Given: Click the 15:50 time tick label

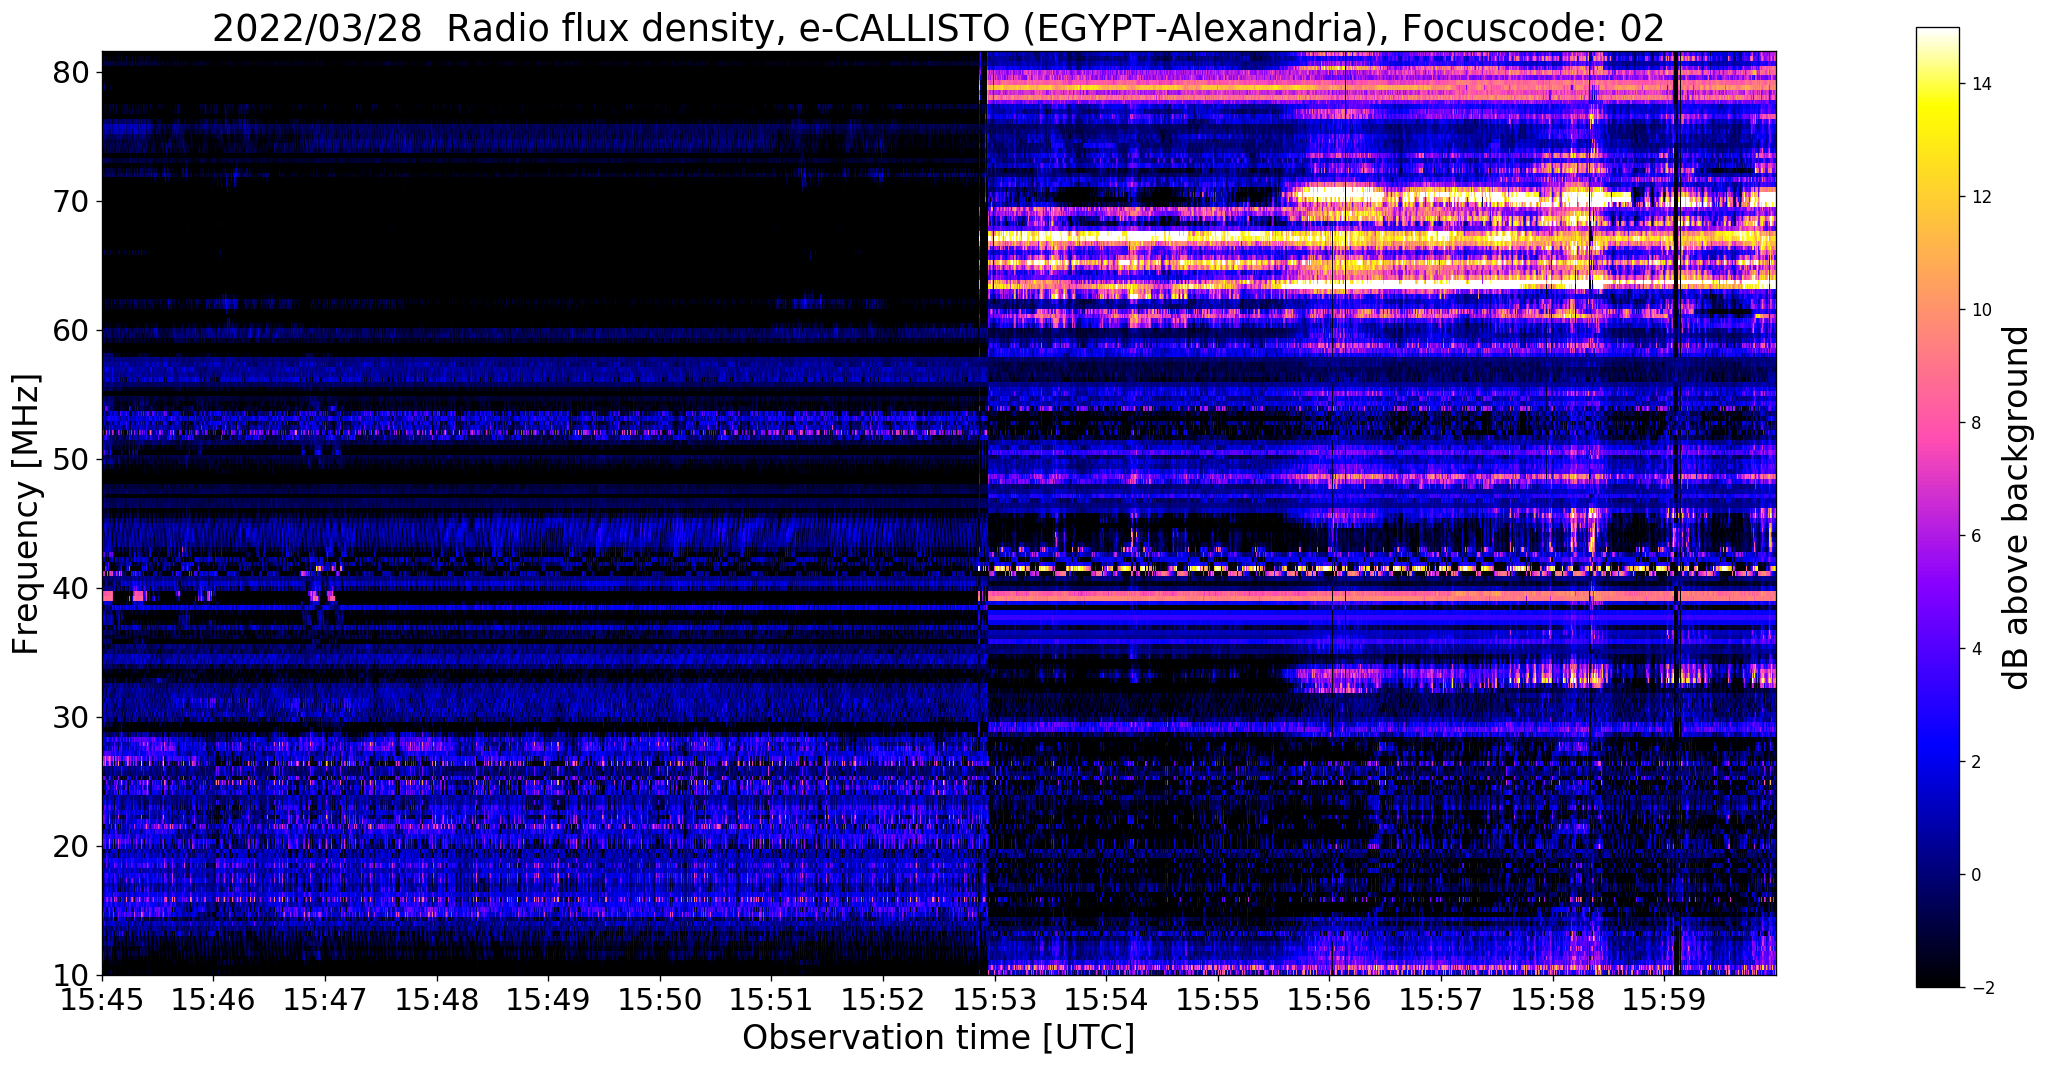Looking at the screenshot, I should pyautogui.click(x=660, y=999).
